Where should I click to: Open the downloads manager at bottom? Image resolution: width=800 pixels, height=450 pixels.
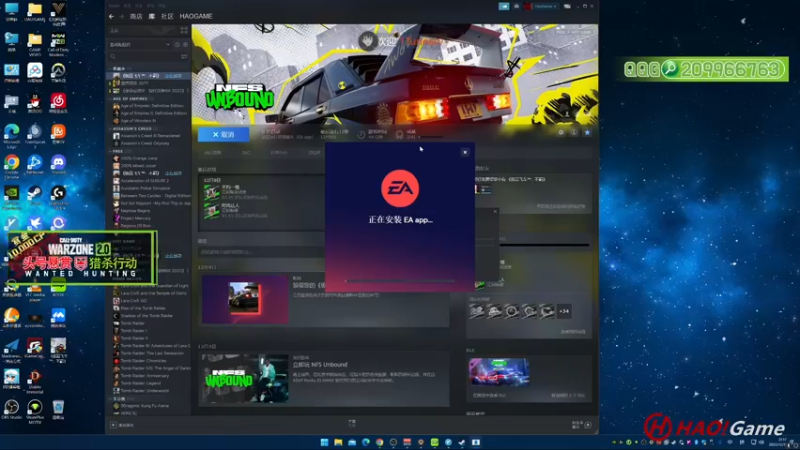[x=352, y=423]
